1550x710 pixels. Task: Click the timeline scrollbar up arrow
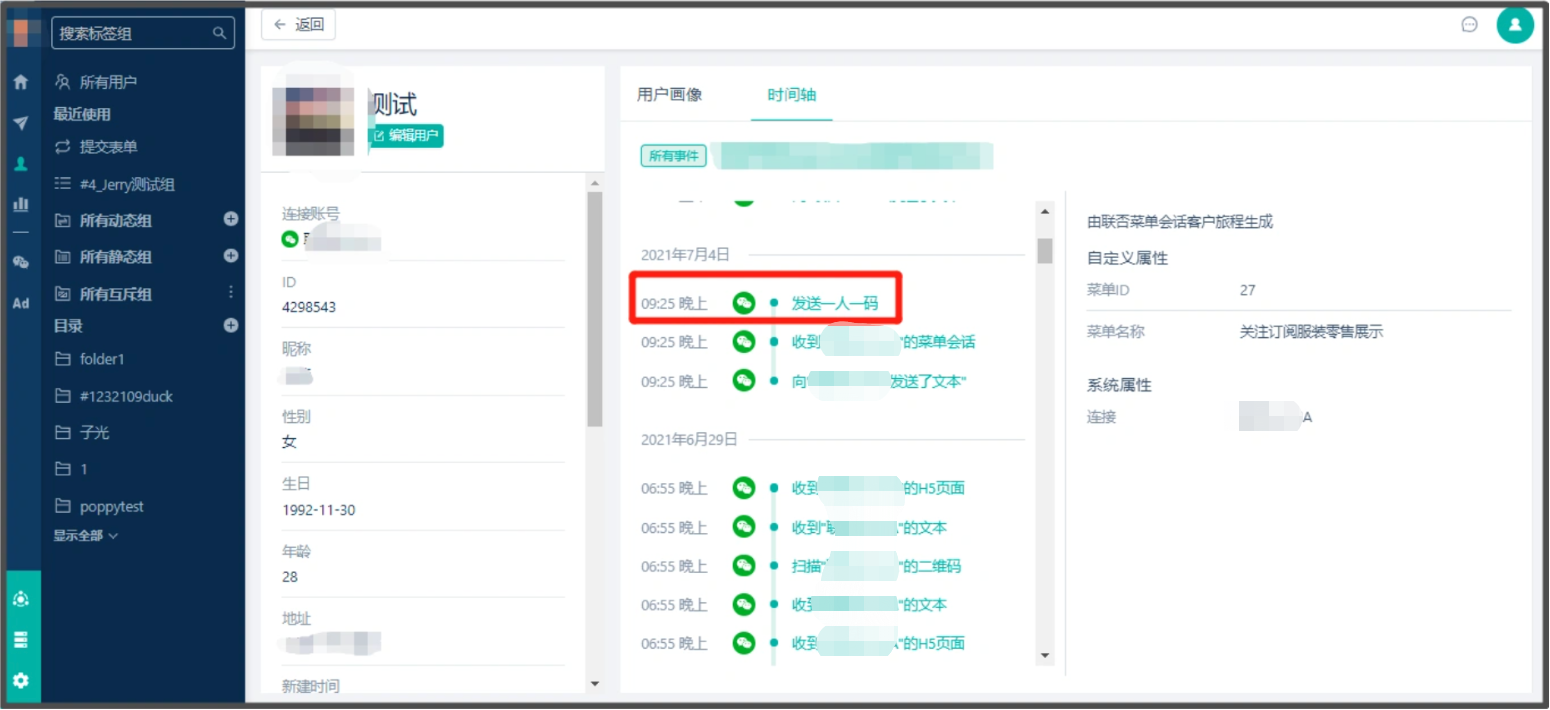[x=1045, y=211]
